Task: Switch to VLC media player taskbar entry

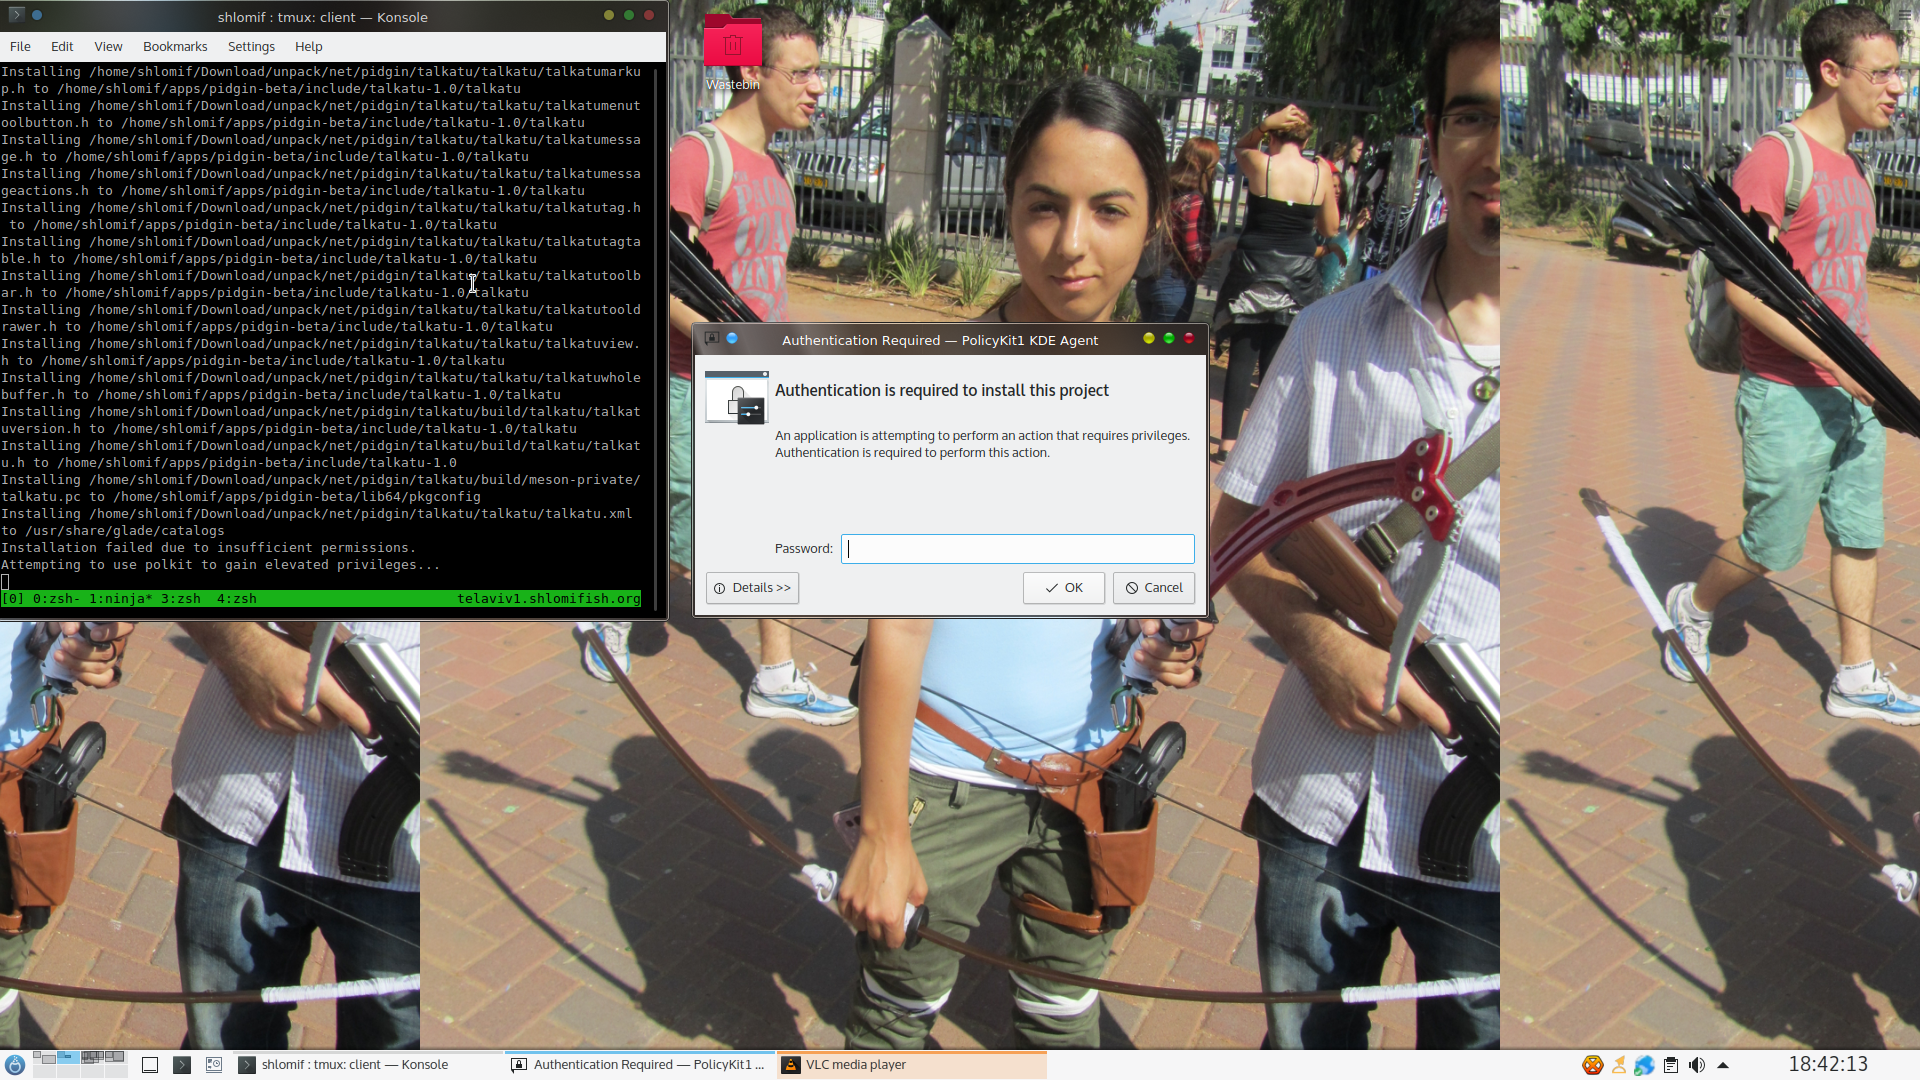Action: (912, 1065)
